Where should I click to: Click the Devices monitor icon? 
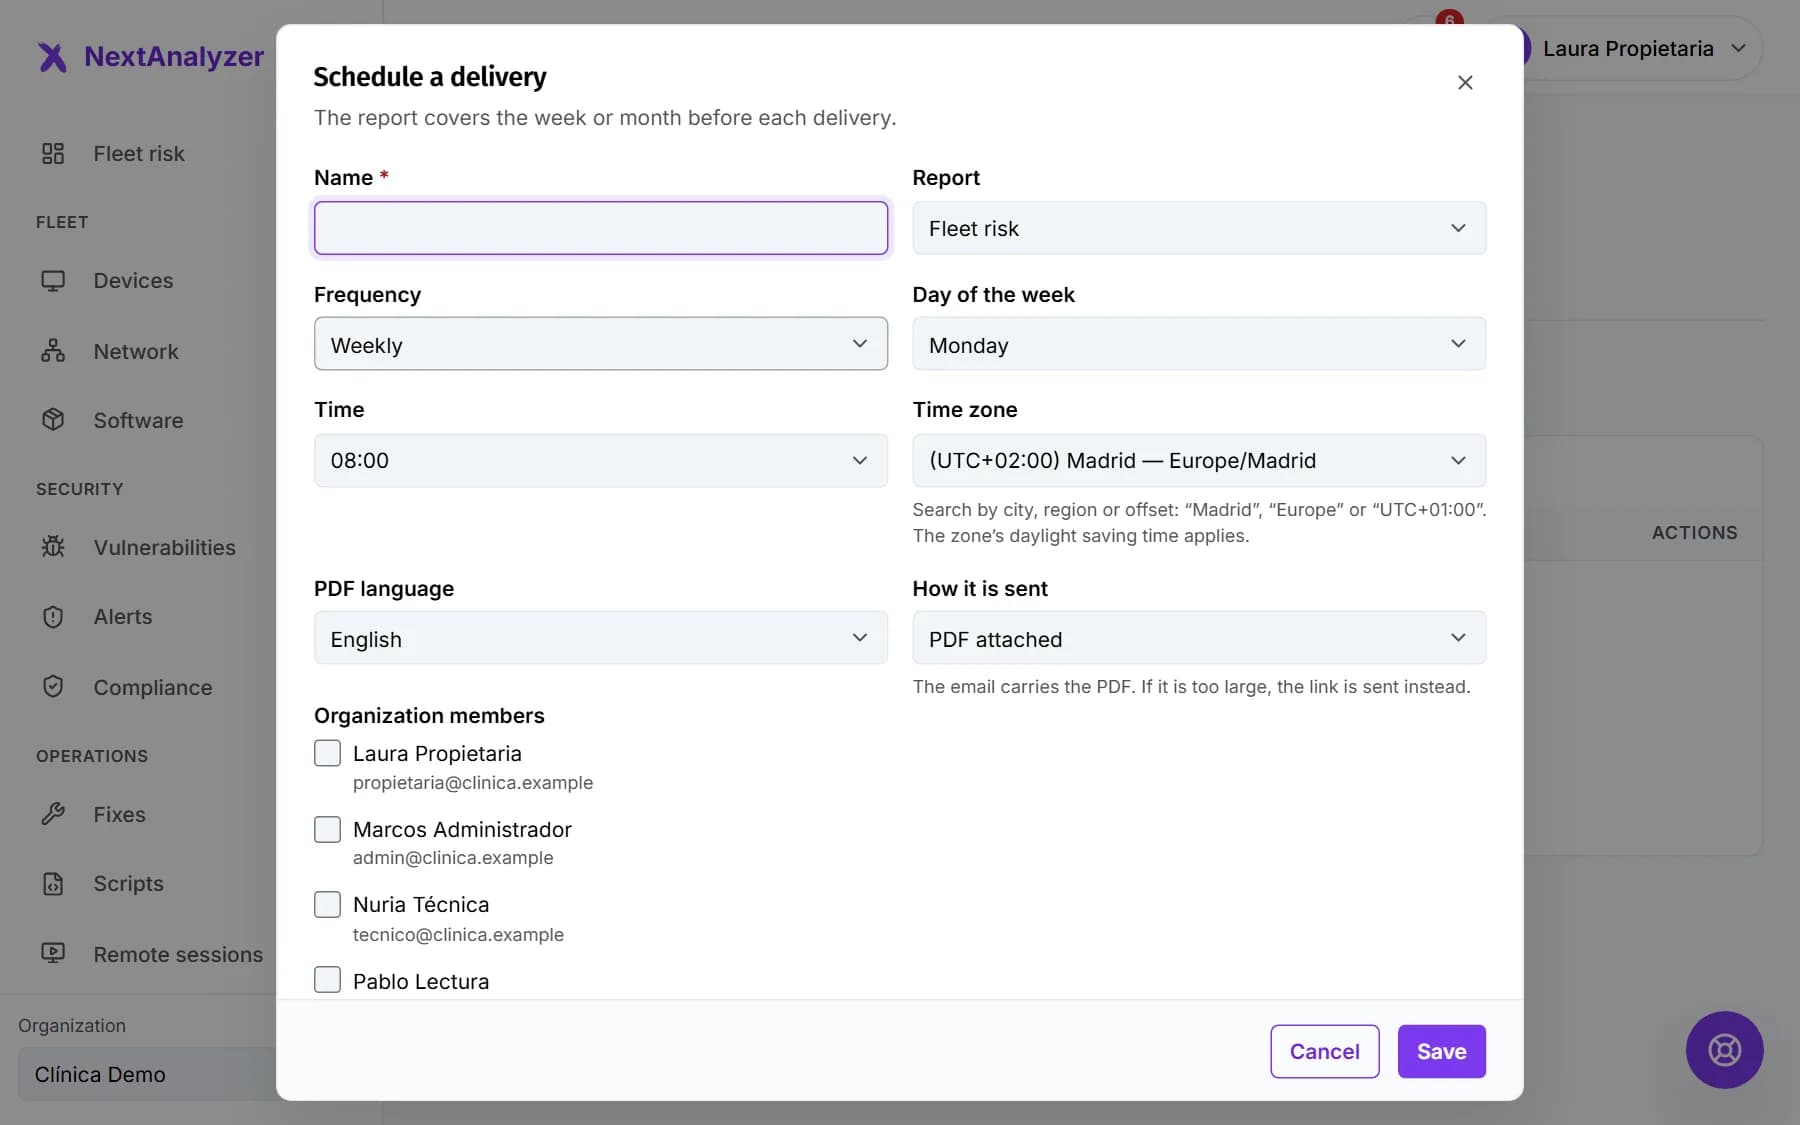[53, 281]
